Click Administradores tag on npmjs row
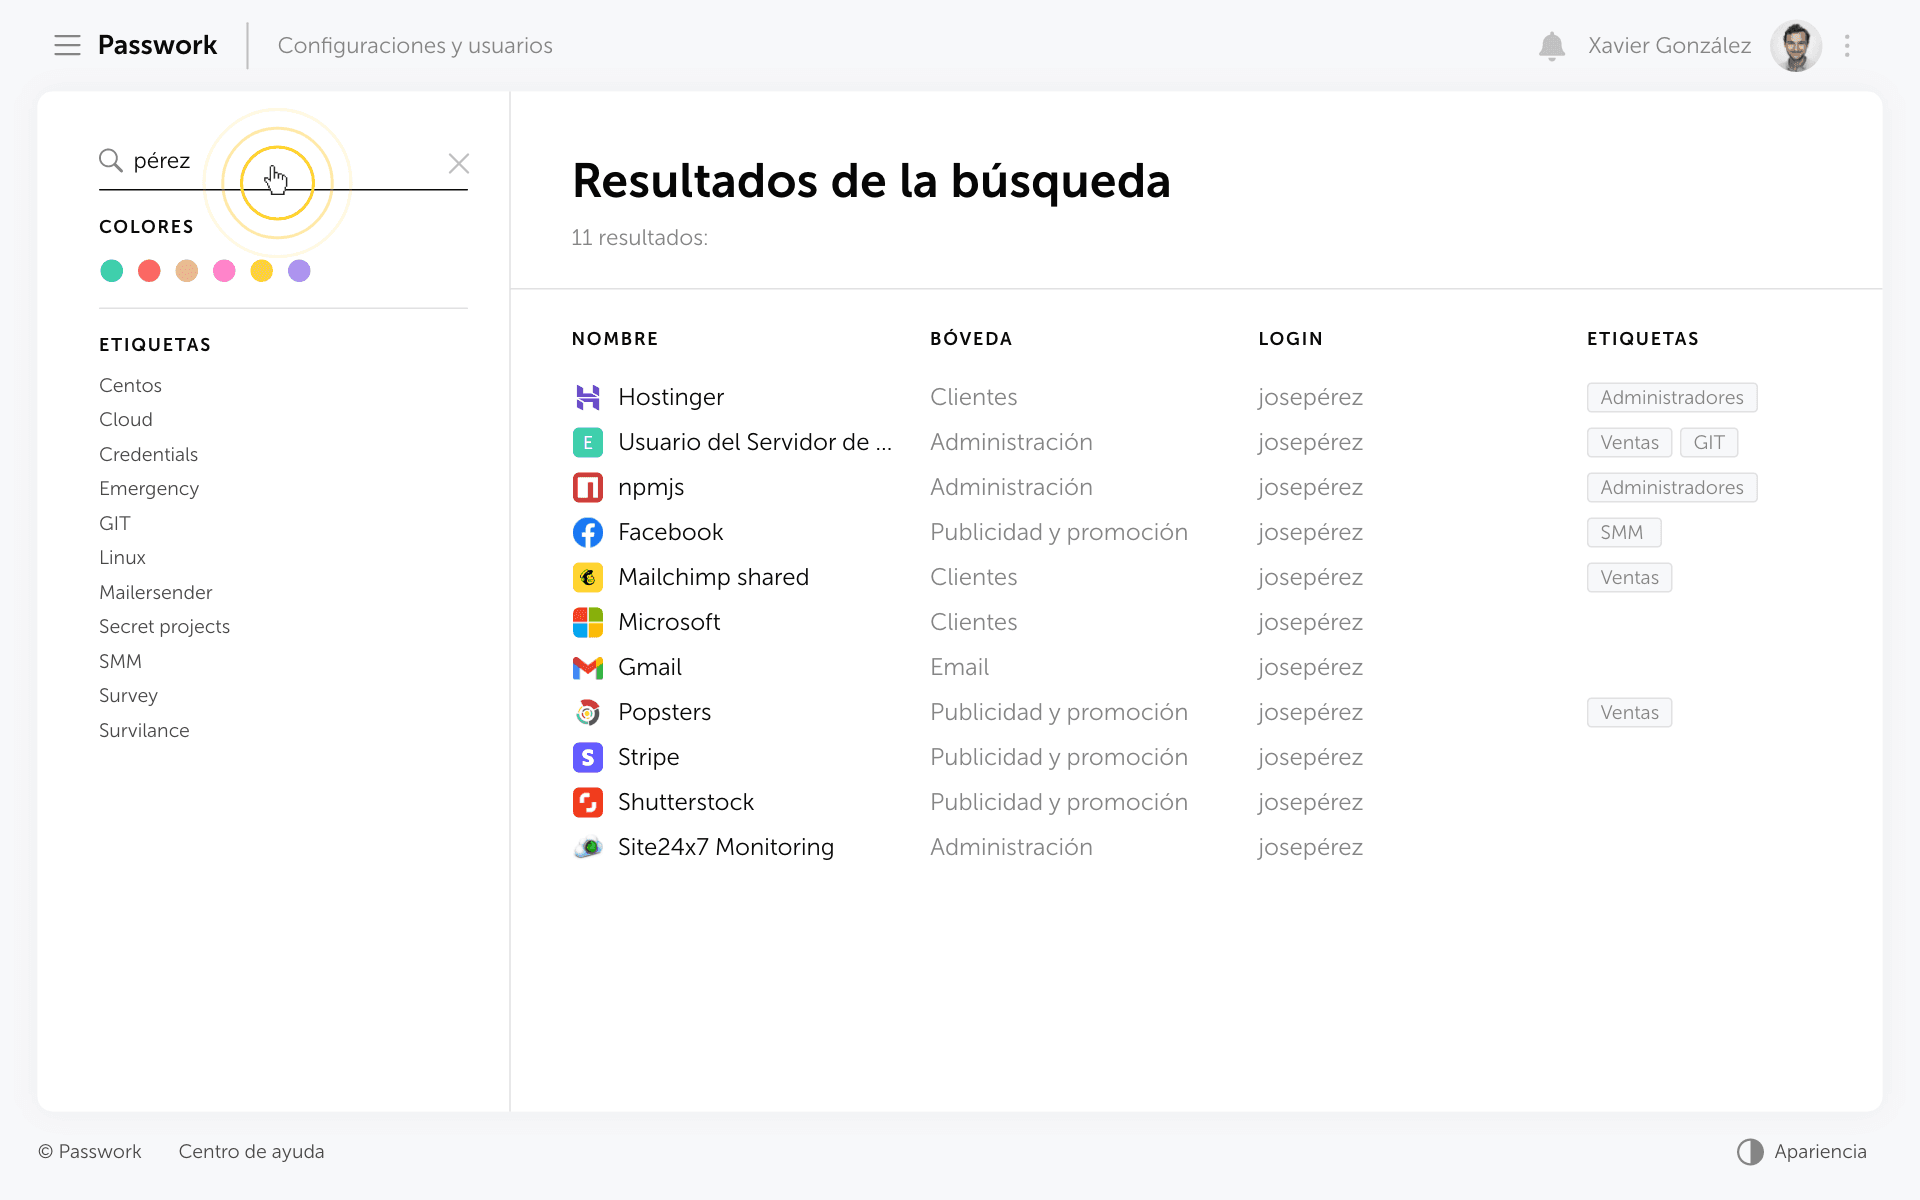1920x1200 pixels. tap(1672, 487)
